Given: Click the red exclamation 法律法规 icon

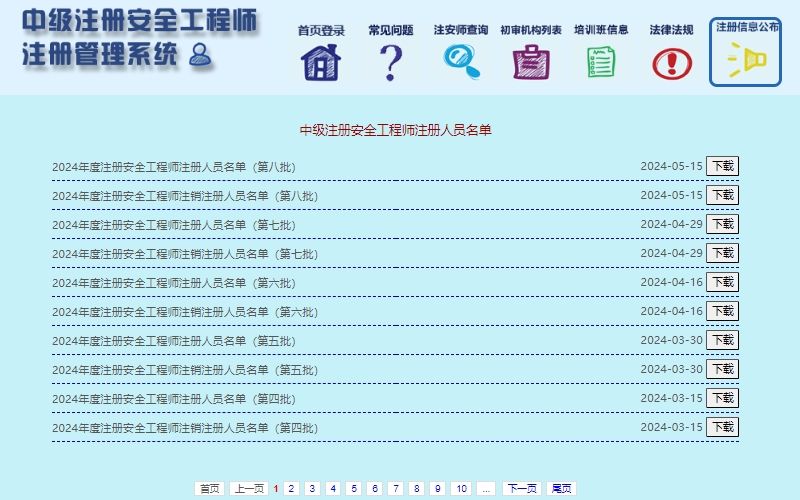Looking at the screenshot, I should pos(671,63).
